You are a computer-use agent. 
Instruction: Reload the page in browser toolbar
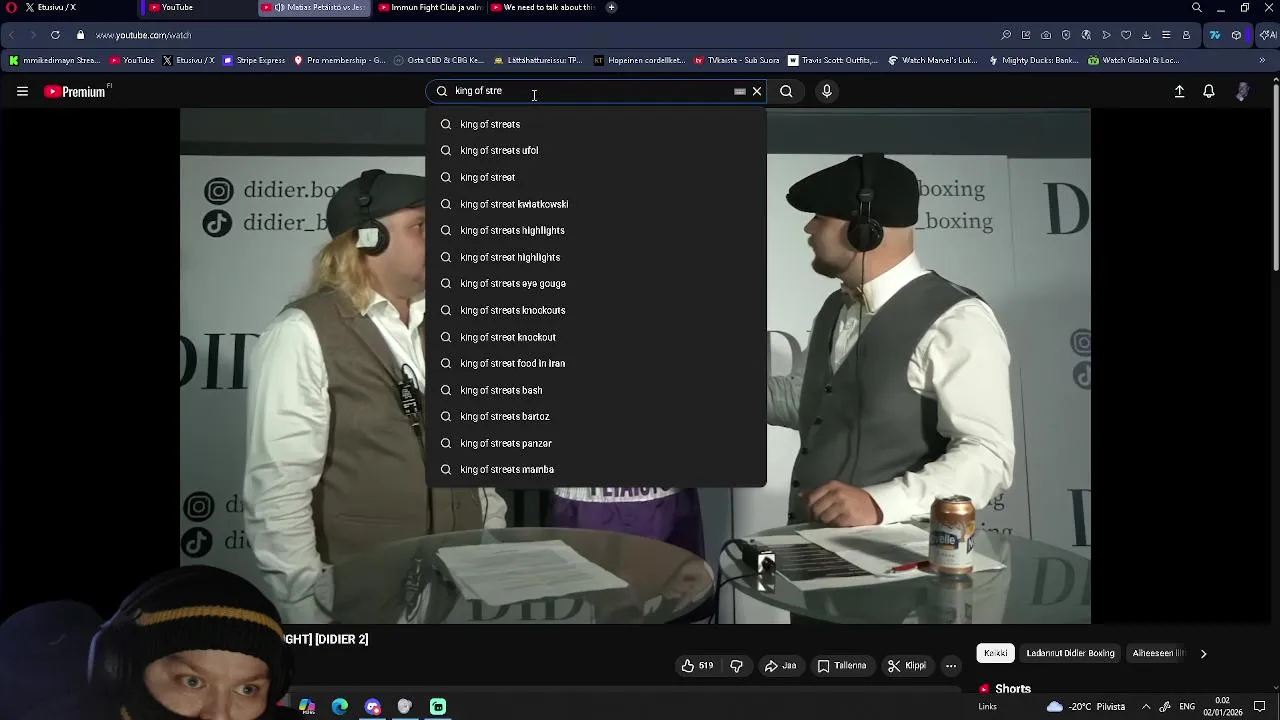[x=55, y=35]
